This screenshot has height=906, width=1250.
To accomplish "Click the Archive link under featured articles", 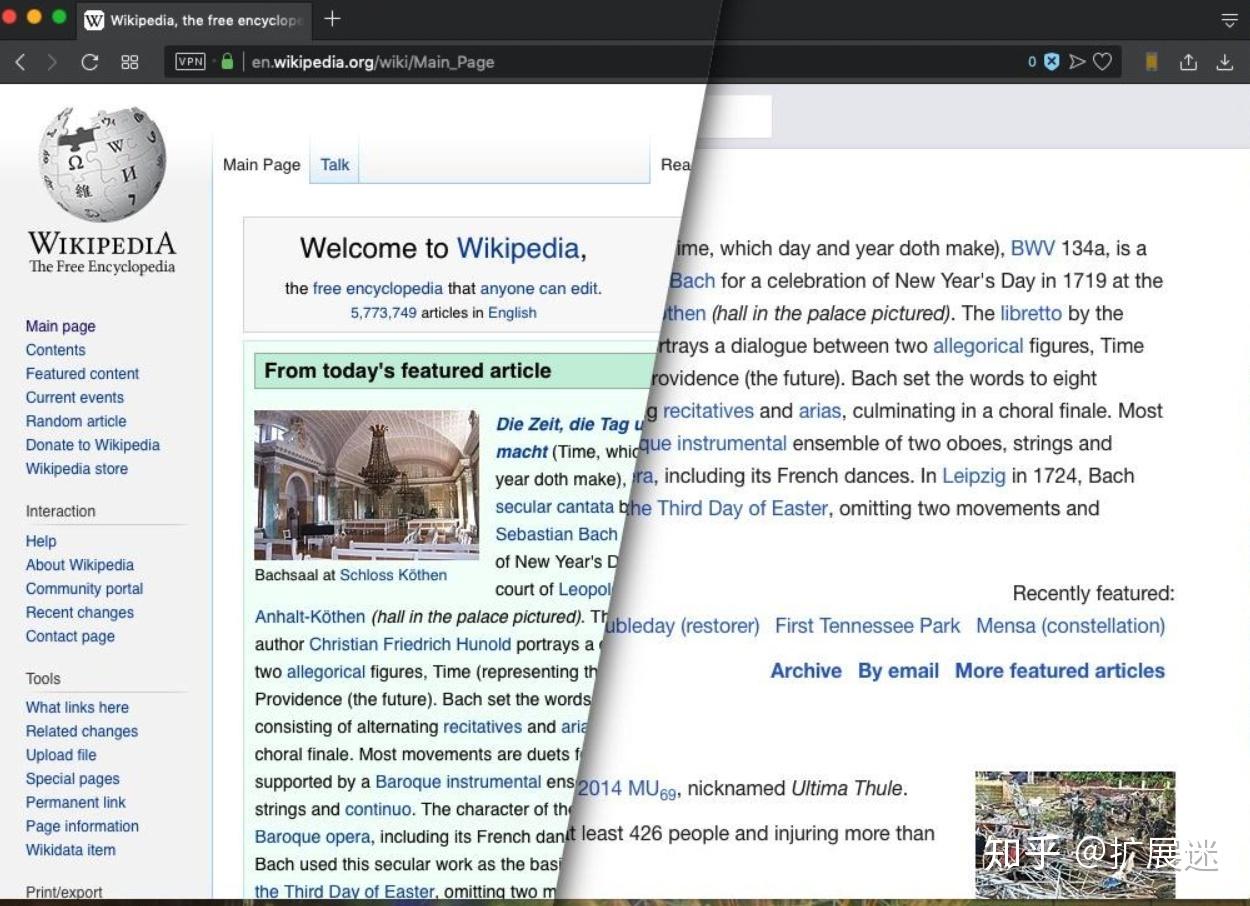I will pyautogui.click(x=805, y=671).
